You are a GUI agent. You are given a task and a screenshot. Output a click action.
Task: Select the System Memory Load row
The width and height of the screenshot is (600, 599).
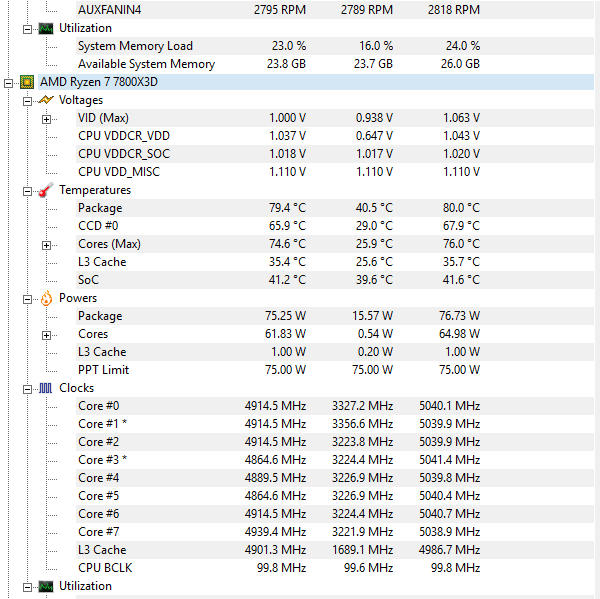coord(335,46)
